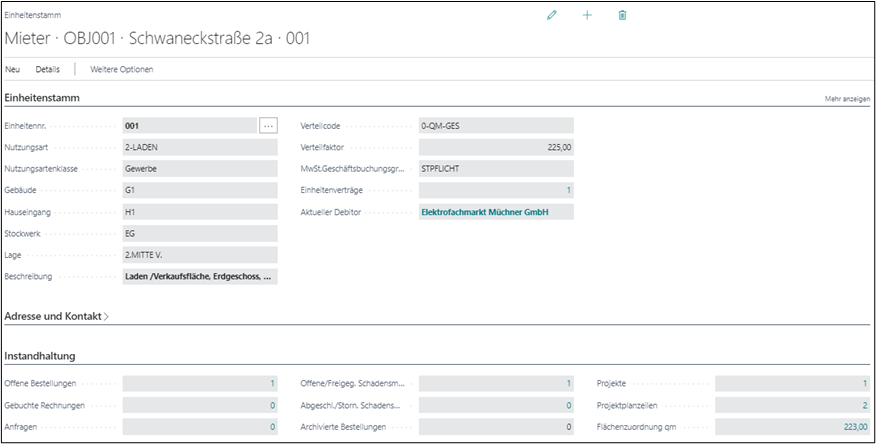Click the pencil edit icon
The image size is (876, 444).
pyautogui.click(x=551, y=16)
